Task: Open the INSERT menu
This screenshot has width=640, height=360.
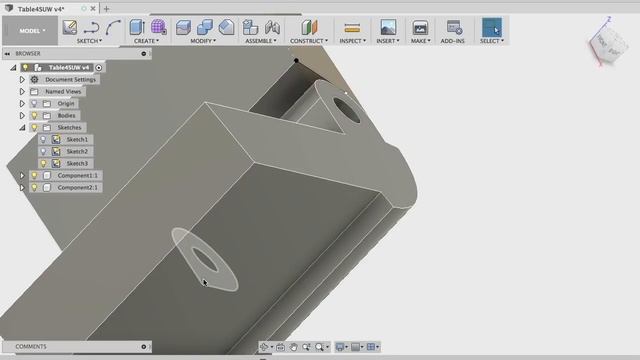Action: pyautogui.click(x=388, y=41)
